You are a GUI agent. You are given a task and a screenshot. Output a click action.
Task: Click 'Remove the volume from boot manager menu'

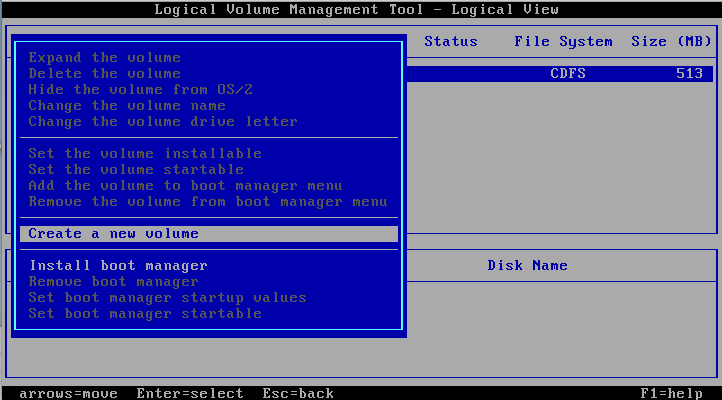click(207, 202)
